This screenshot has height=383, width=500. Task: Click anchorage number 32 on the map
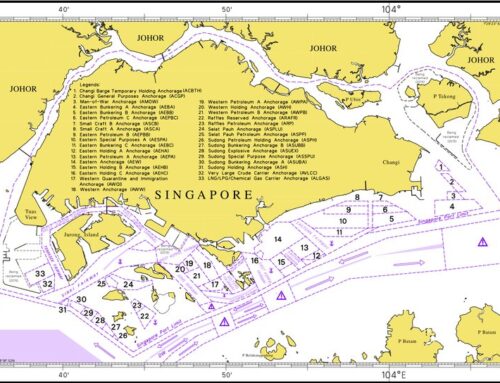pos(48,284)
